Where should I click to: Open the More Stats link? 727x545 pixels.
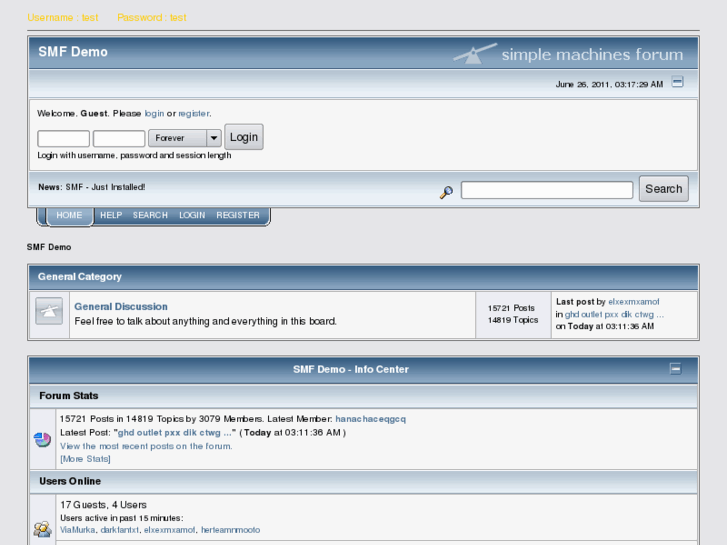(85, 459)
